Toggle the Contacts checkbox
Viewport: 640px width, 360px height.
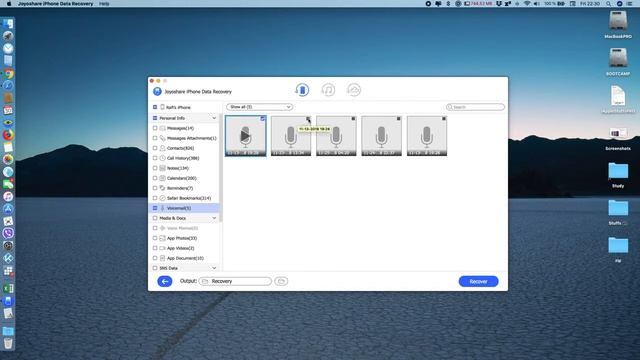point(155,148)
